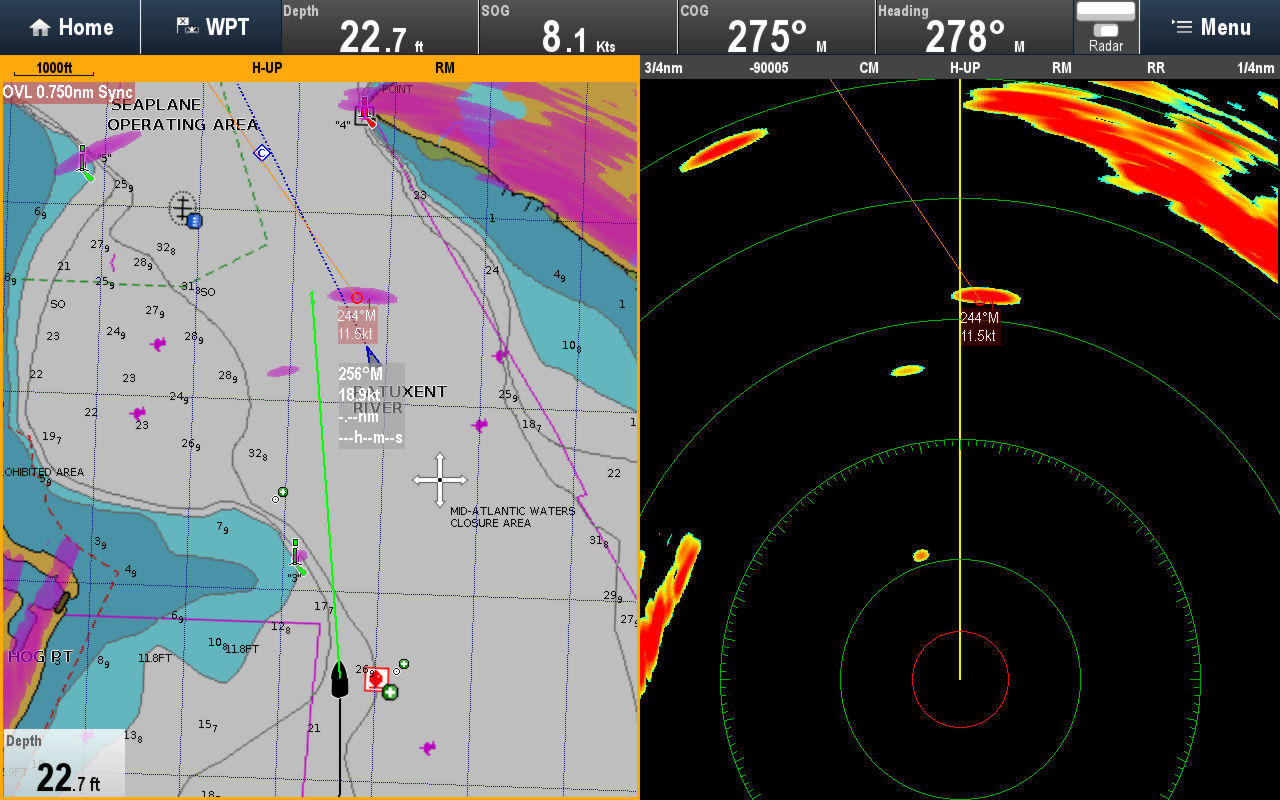Click the radar CM status label
This screenshot has height=800, width=1280.
coord(869,68)
